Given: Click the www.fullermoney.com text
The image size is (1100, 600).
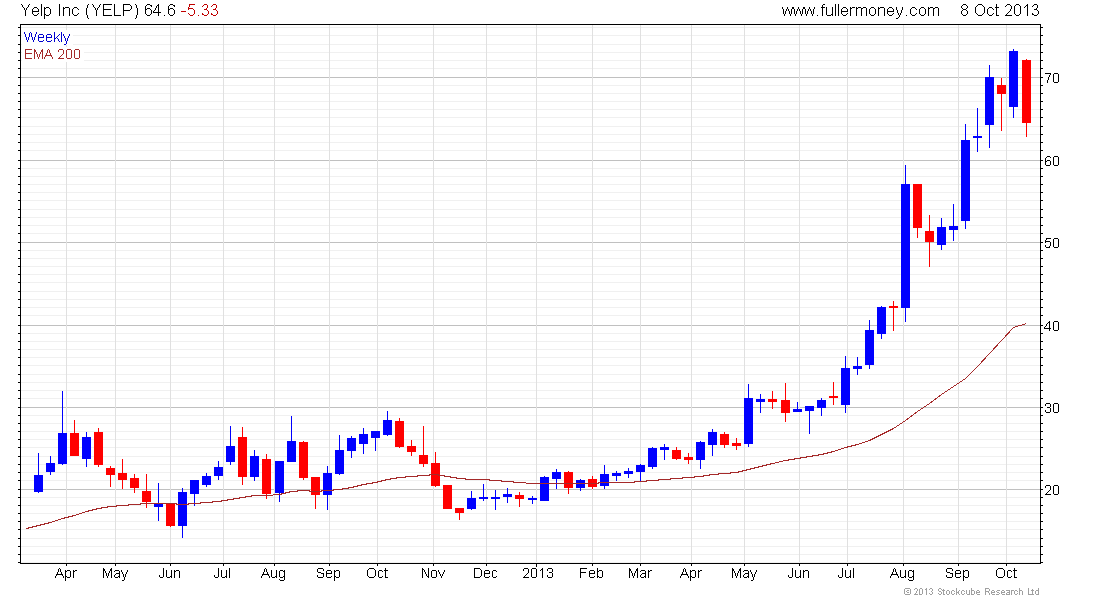Looking at the screenshot, I should tap(860, 11).
